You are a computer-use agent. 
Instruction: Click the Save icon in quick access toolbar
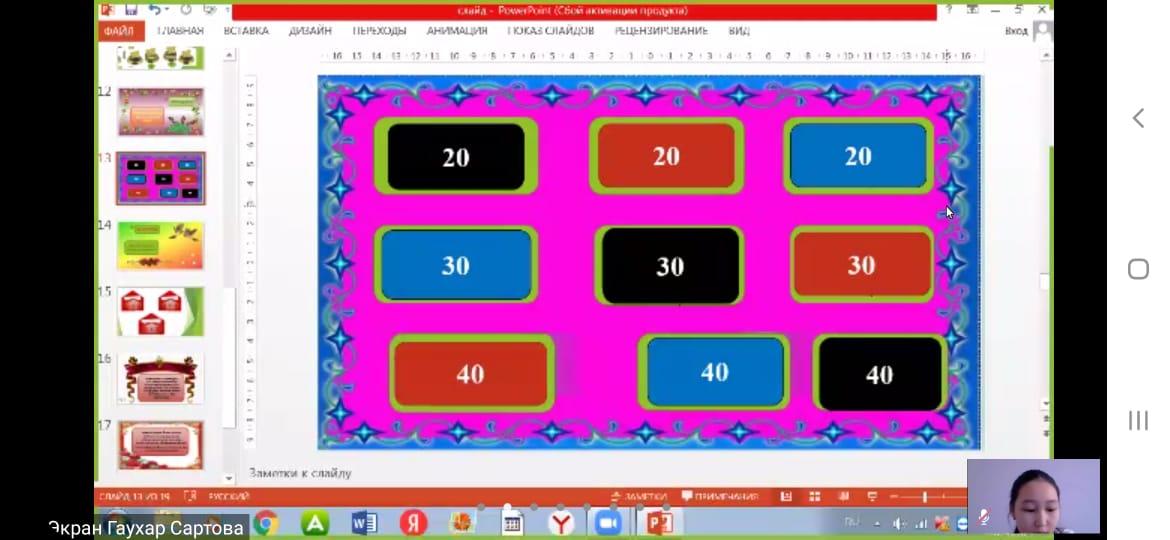coord(131,10)
